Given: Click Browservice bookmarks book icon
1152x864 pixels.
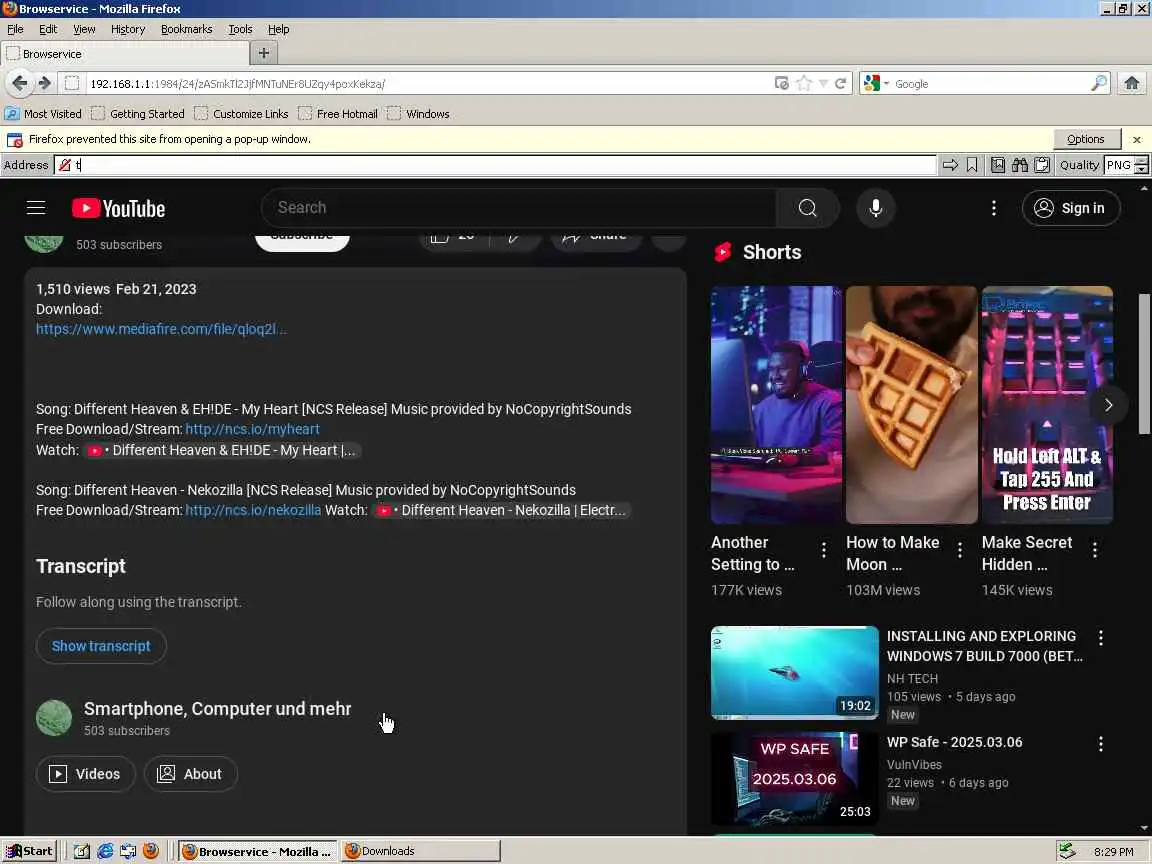Looking at the screenshot, I should tap(998, 165).
